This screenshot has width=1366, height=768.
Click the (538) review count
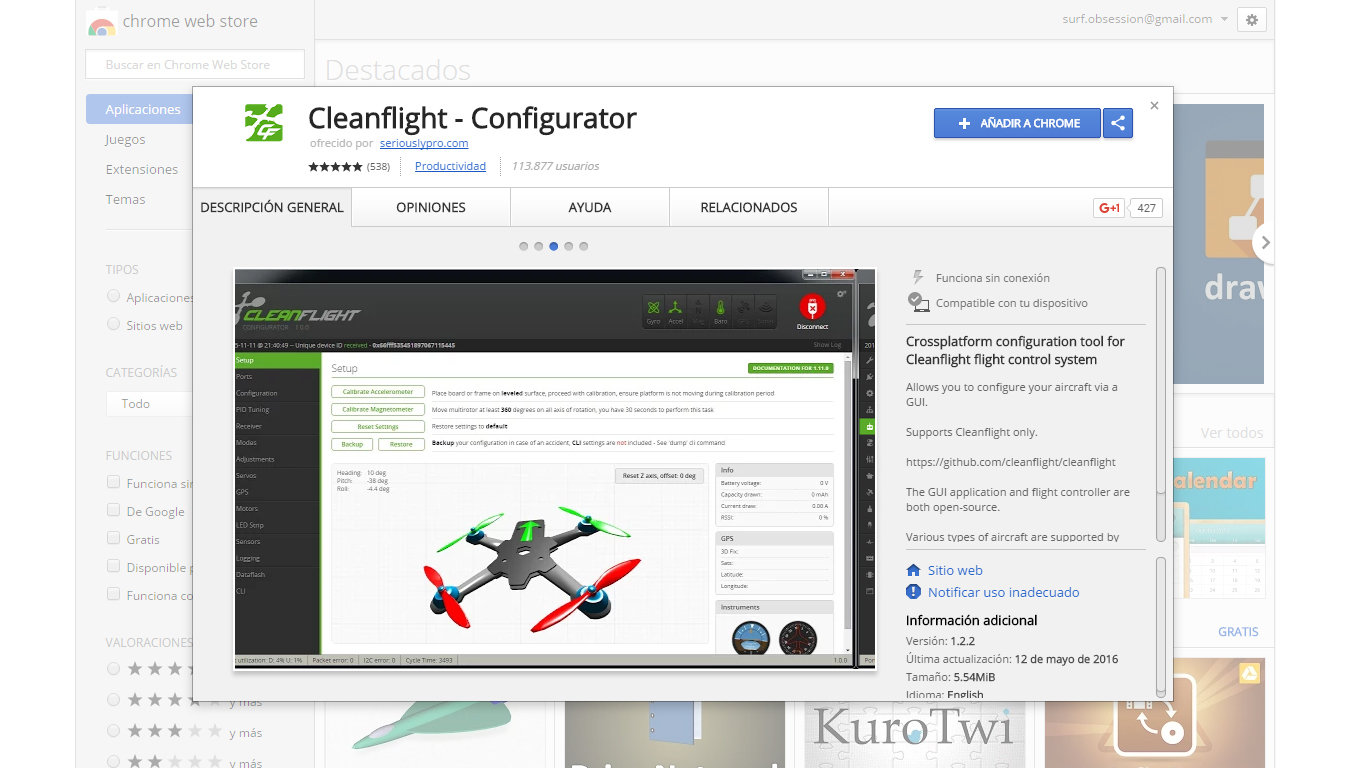tap(378, 167)
